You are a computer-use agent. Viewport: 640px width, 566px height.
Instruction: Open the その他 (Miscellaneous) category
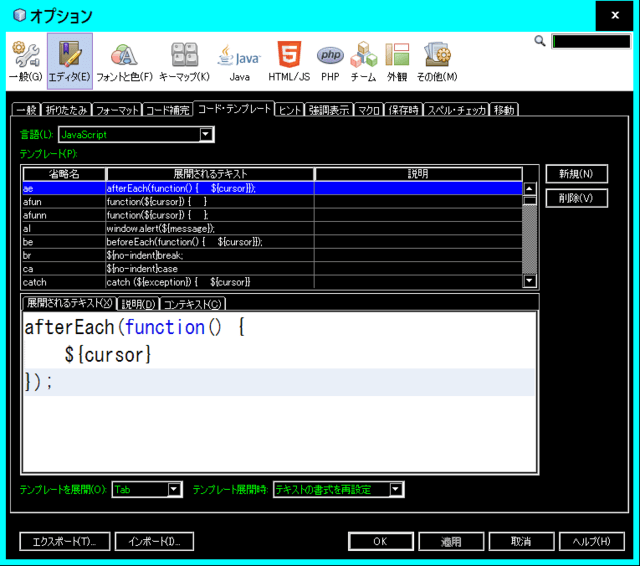[437, 60]
